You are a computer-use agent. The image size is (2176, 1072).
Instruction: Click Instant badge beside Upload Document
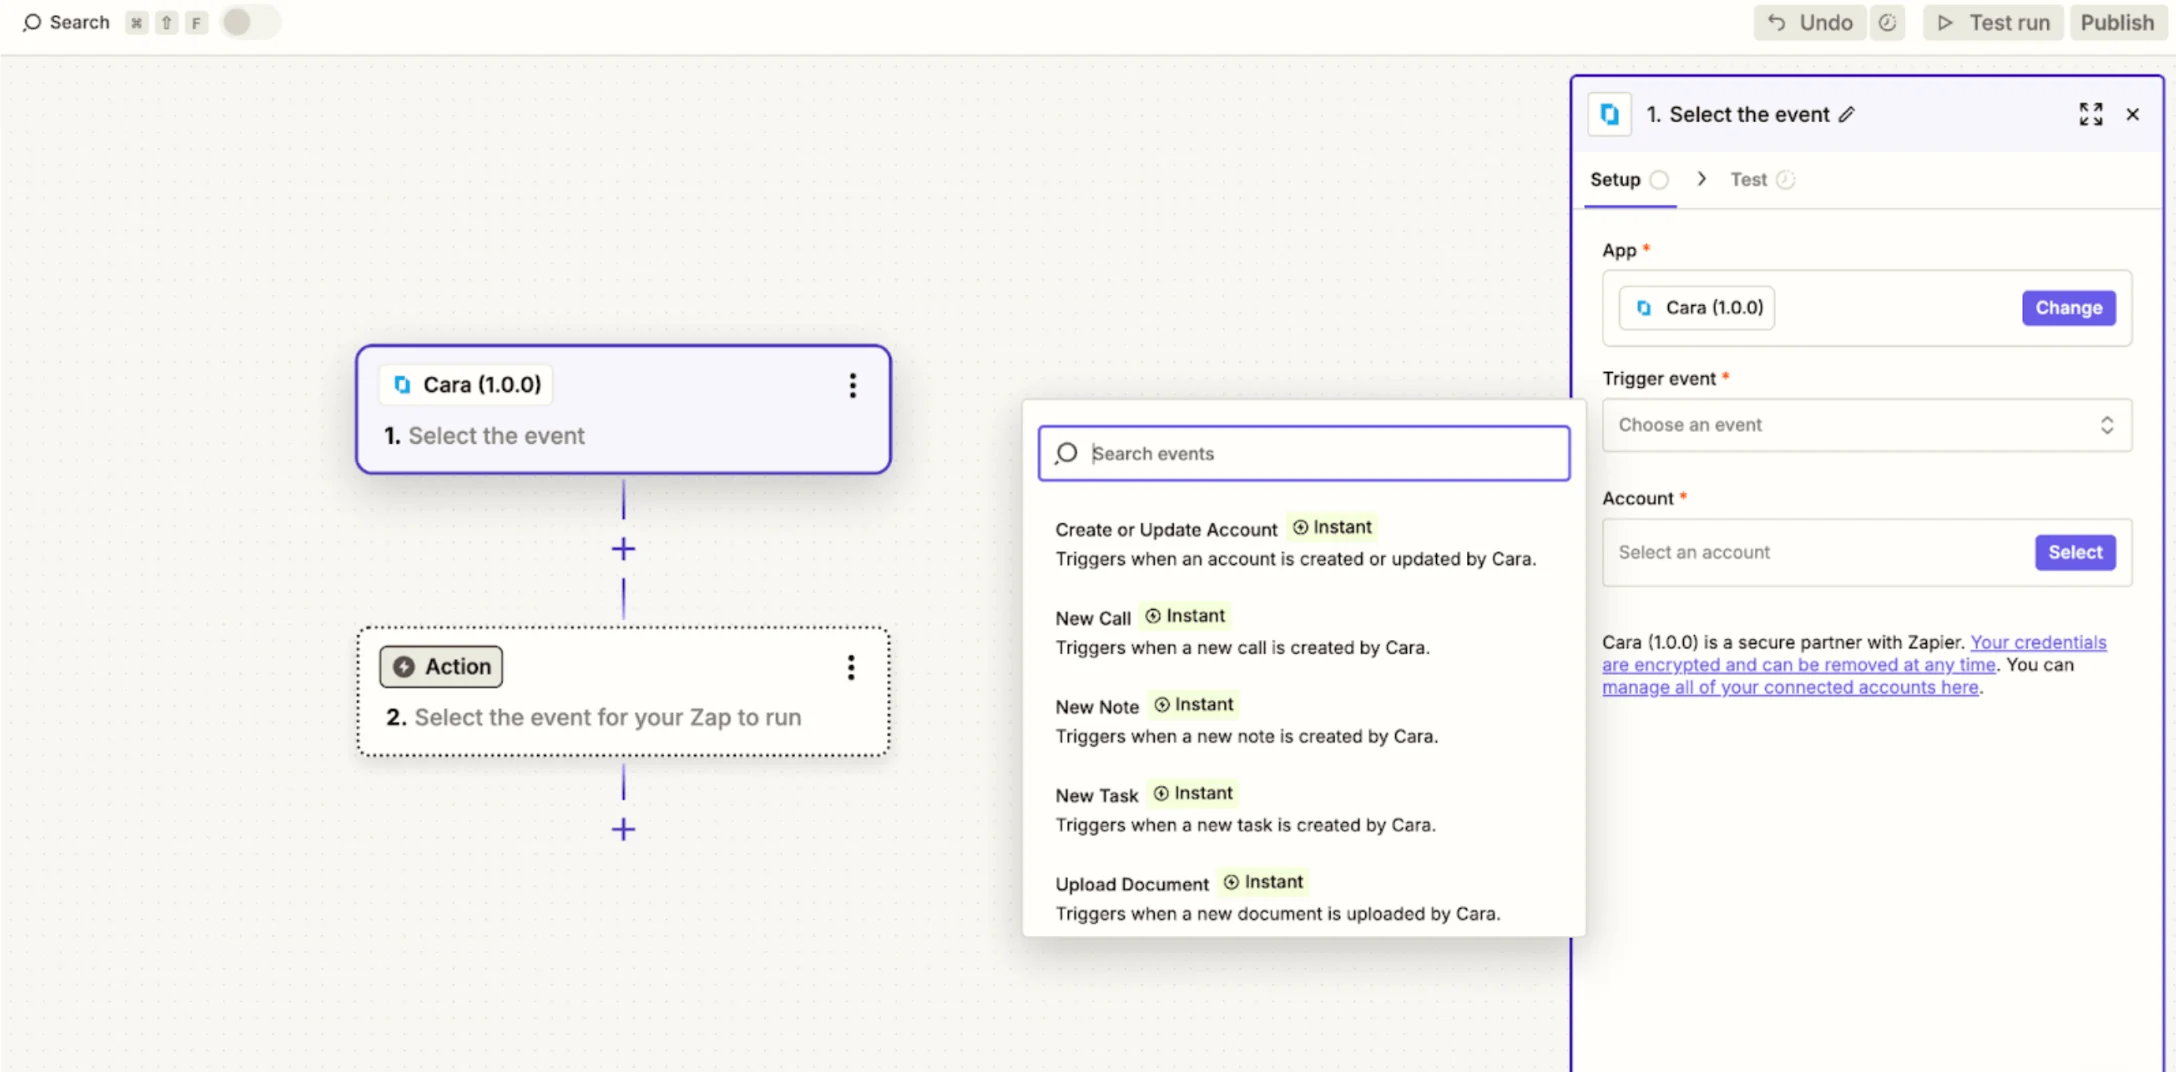tap(1264, 882)
